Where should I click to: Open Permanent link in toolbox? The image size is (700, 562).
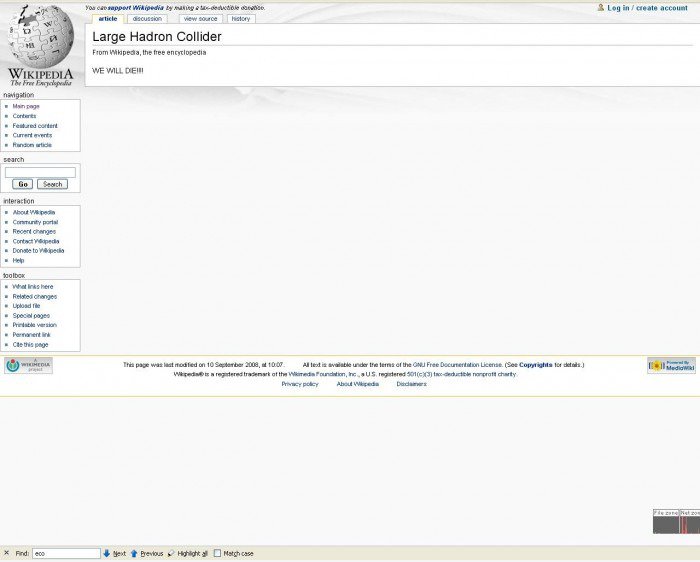[x=32, y=335]
